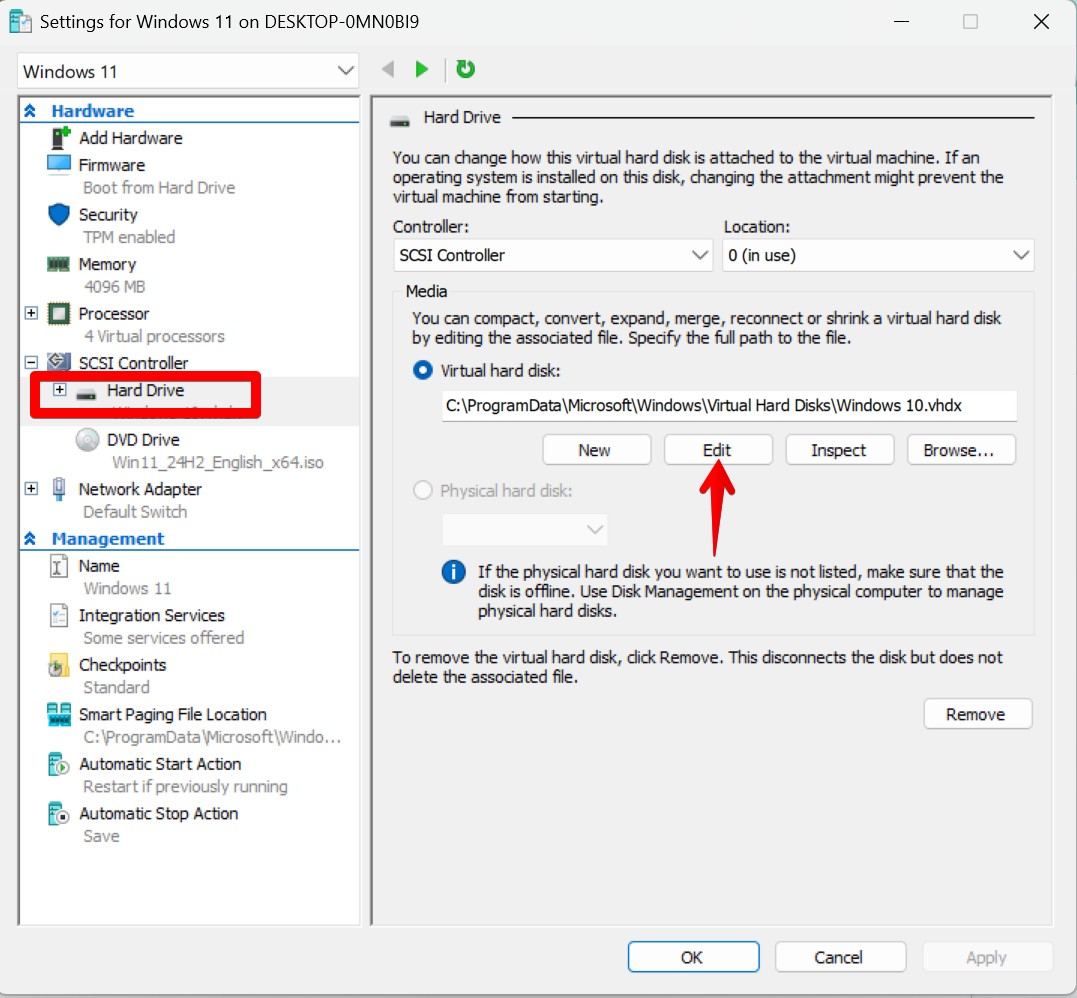Open the Location 0 (in use) dropdown
This screenshot has width=1077, height=998.
[878, 256]
